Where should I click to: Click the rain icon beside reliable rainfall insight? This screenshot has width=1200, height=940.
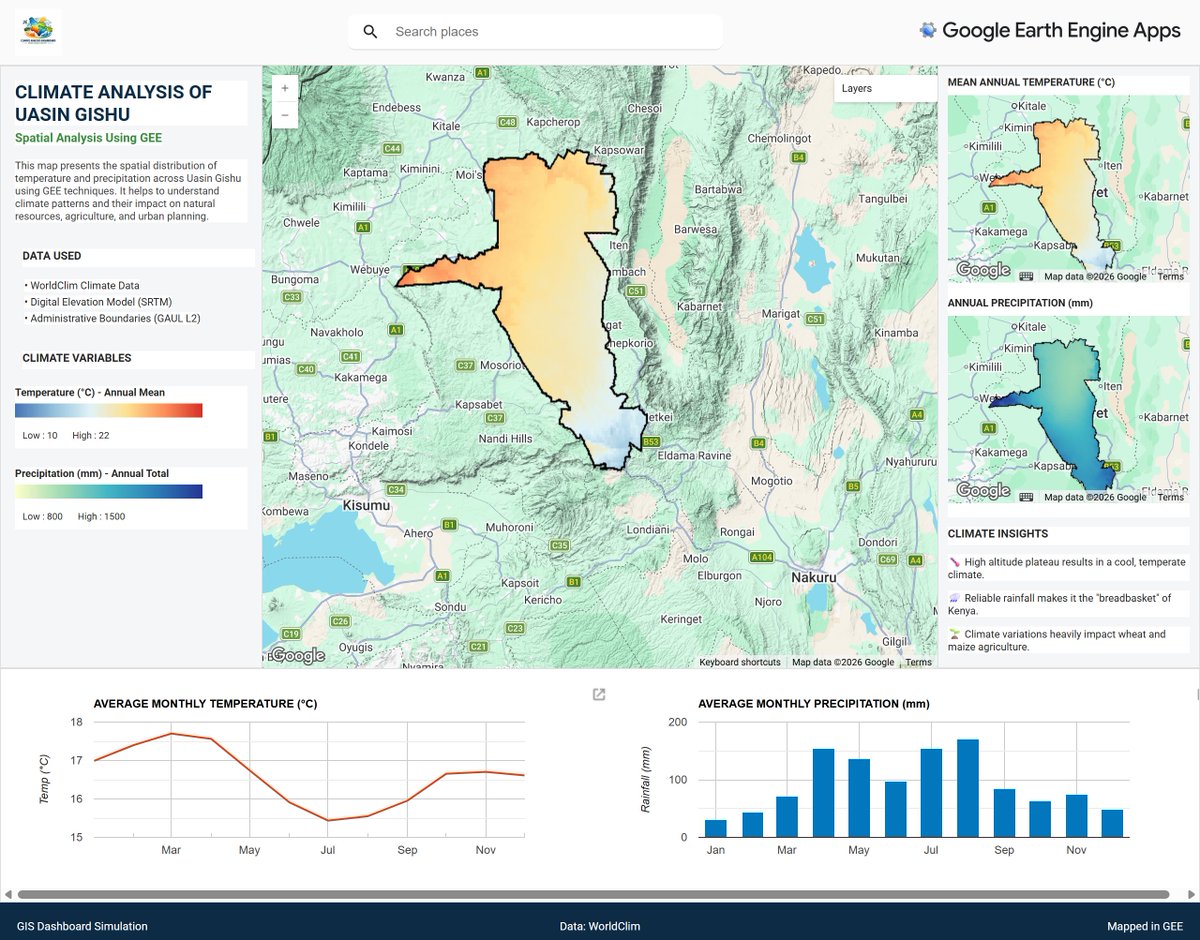(x=955, y=598)
